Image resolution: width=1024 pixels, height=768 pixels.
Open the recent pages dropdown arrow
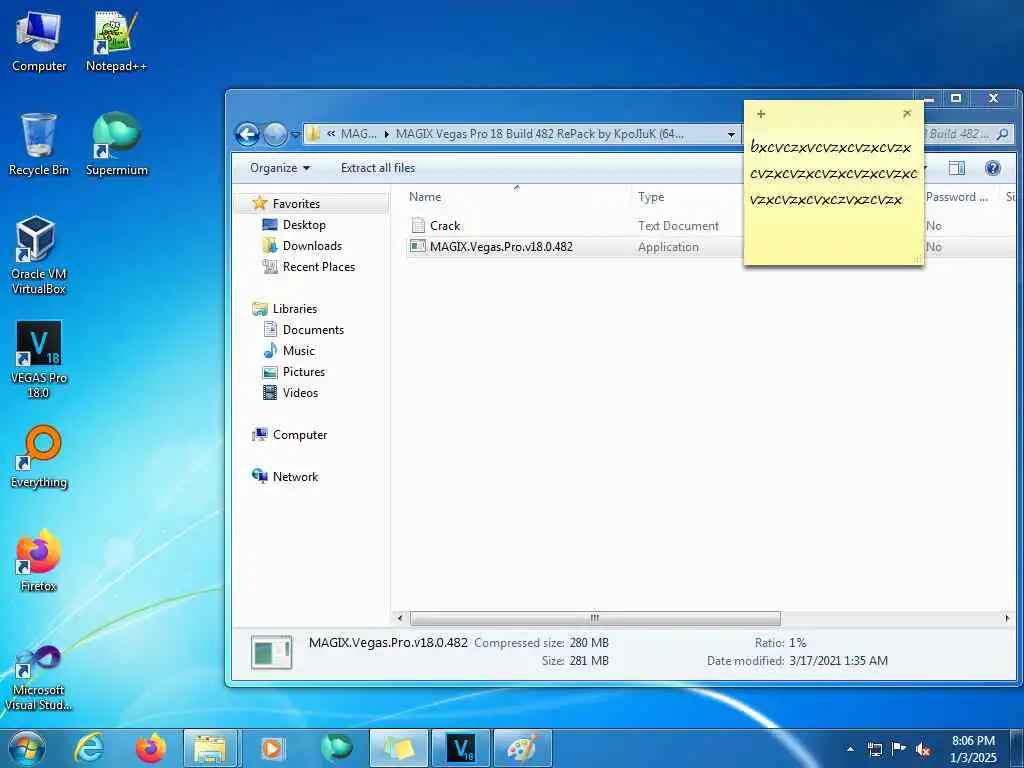pos(295,135)
